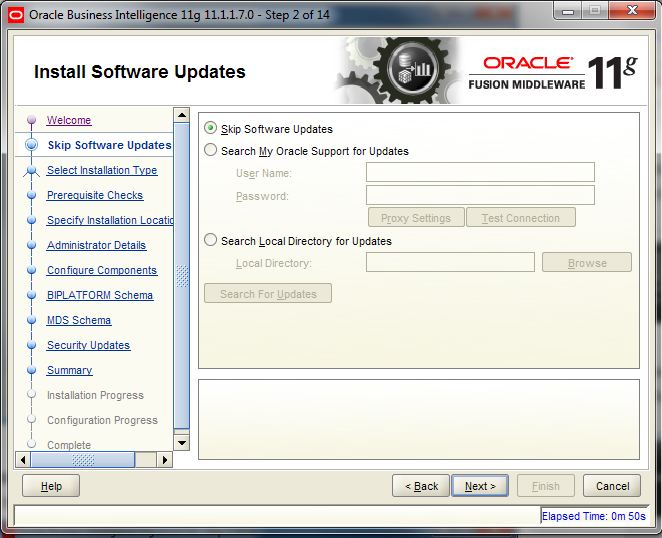This screenshot has width=662, height=538.
Task: Click the bullet icon beside Prerequisite Checks
Action: pos(31,195)
